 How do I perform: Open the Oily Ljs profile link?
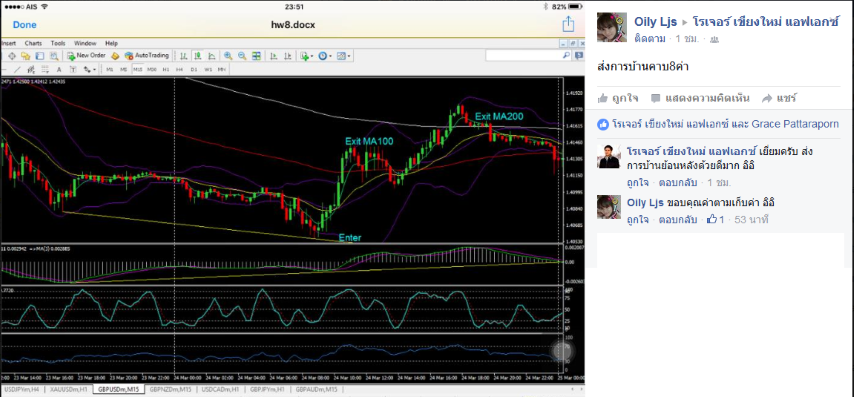click(655, 22)
